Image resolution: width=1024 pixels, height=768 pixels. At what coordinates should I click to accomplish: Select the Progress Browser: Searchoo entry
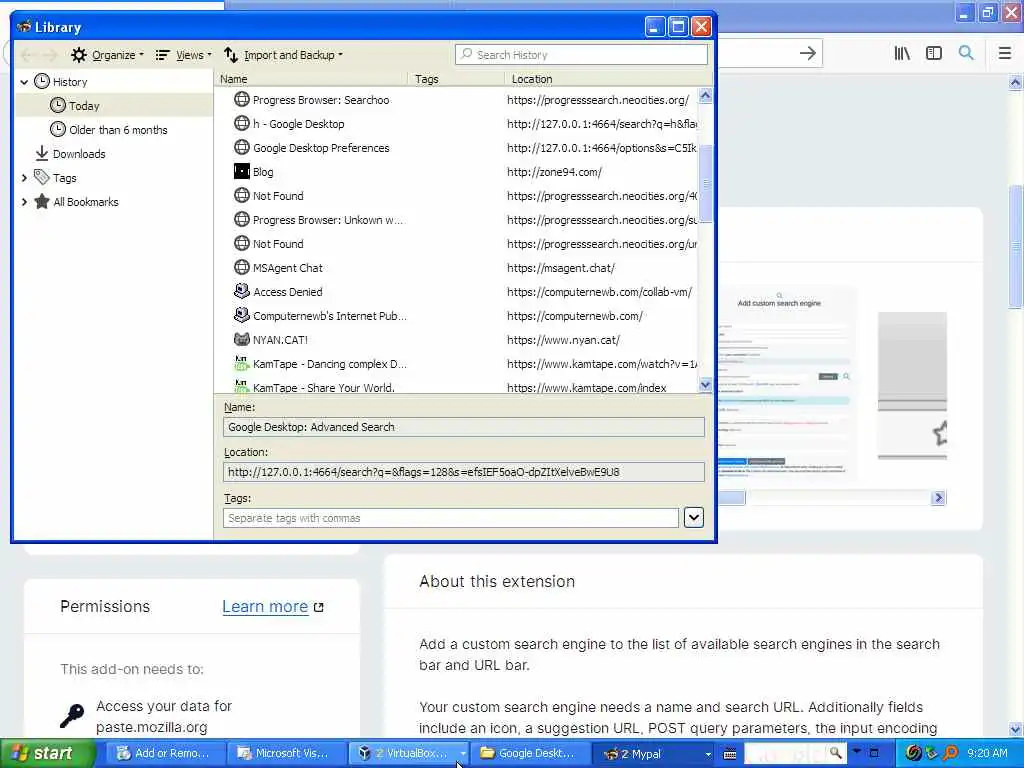click(321, 100)
